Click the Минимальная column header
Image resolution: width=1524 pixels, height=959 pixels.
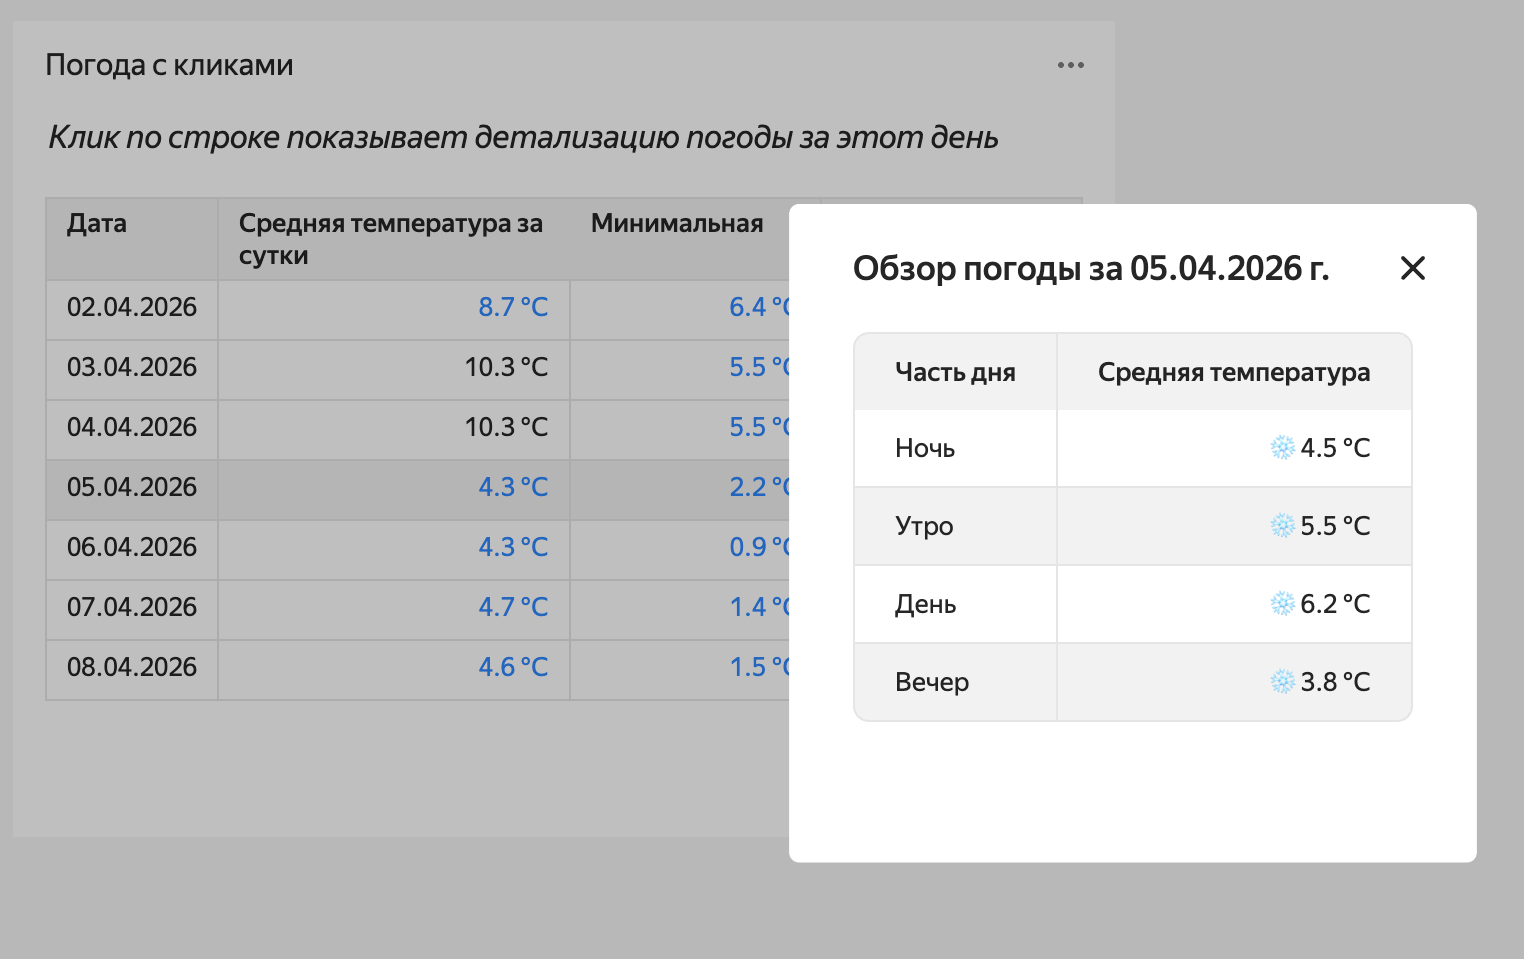point(677,224)
